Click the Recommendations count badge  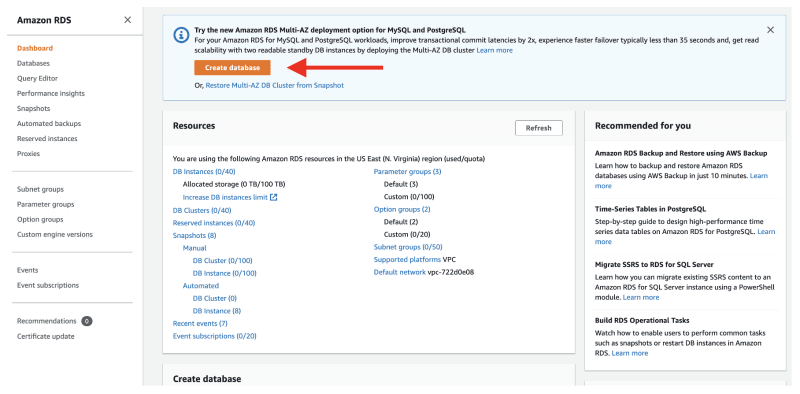pyautogui.click(x=87, y=322)
